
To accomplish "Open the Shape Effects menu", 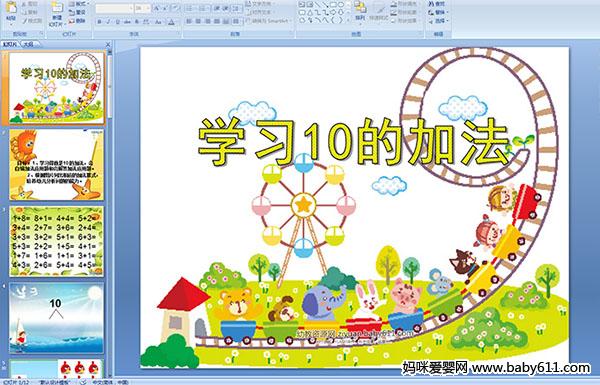I will [x=404, y=21].
